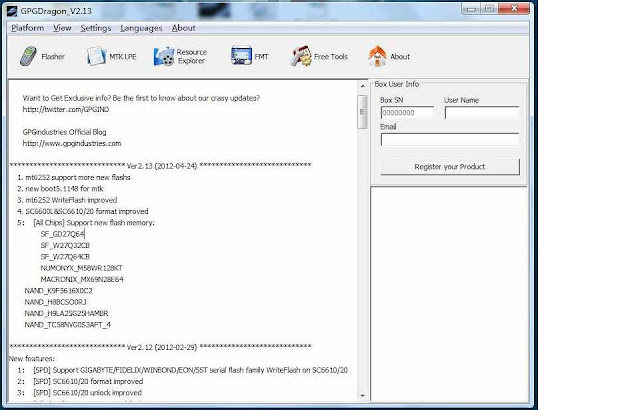Click the About house icon
The height and width of the screenshot is (410, 640).
coord(377,56)
